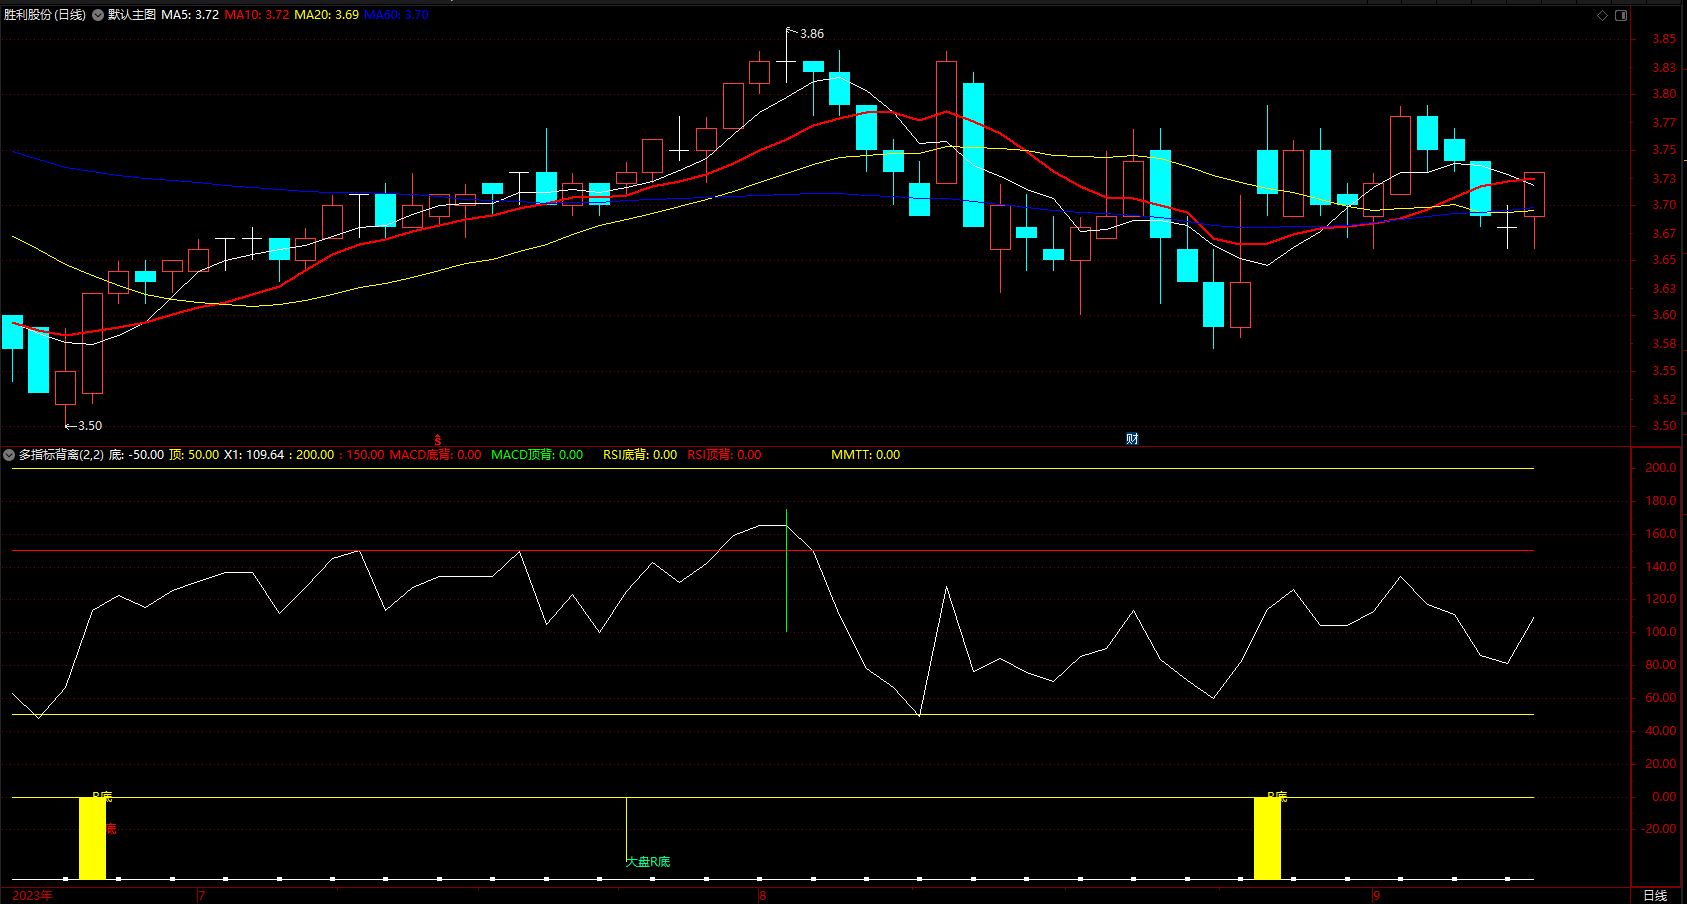The width and height of the screenshot is (1687, 904).
Task: Click the 3.86 high price label
Action: click(x=812, y=34)
